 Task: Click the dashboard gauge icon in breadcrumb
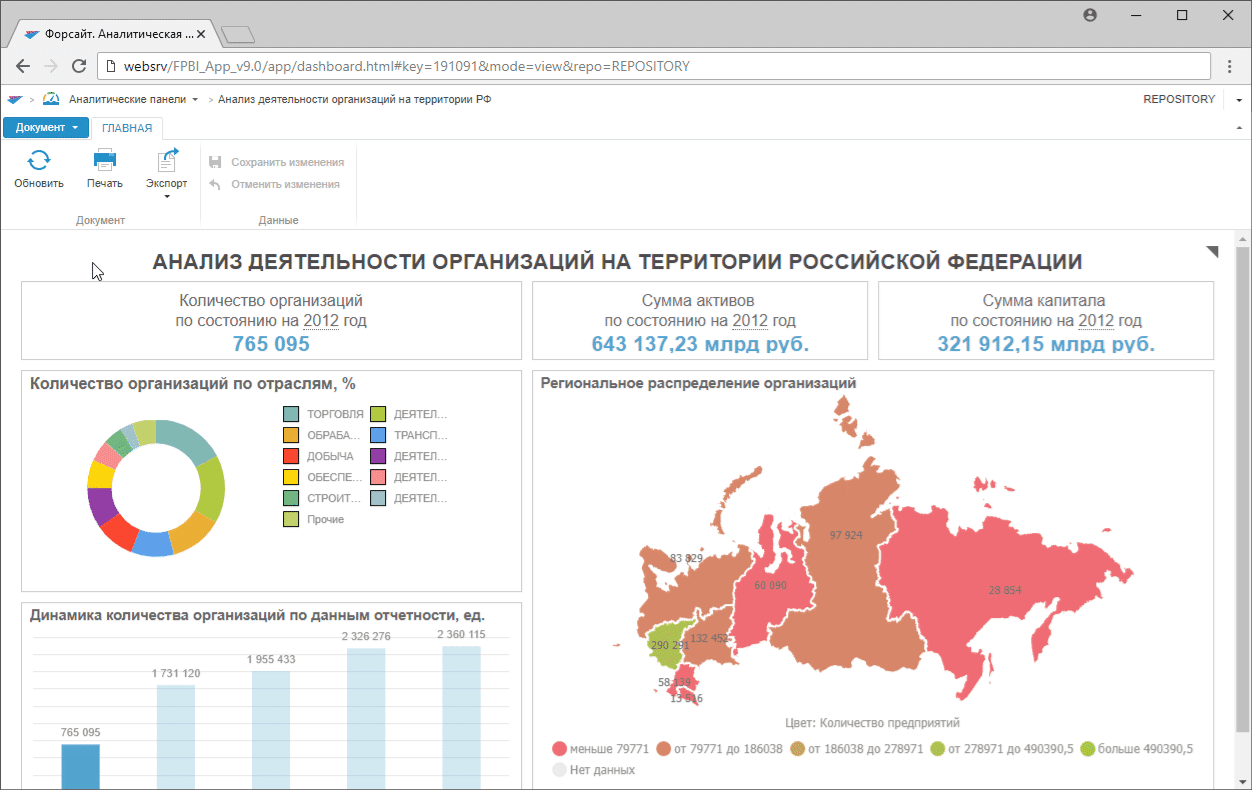click(x=51, y=99)
